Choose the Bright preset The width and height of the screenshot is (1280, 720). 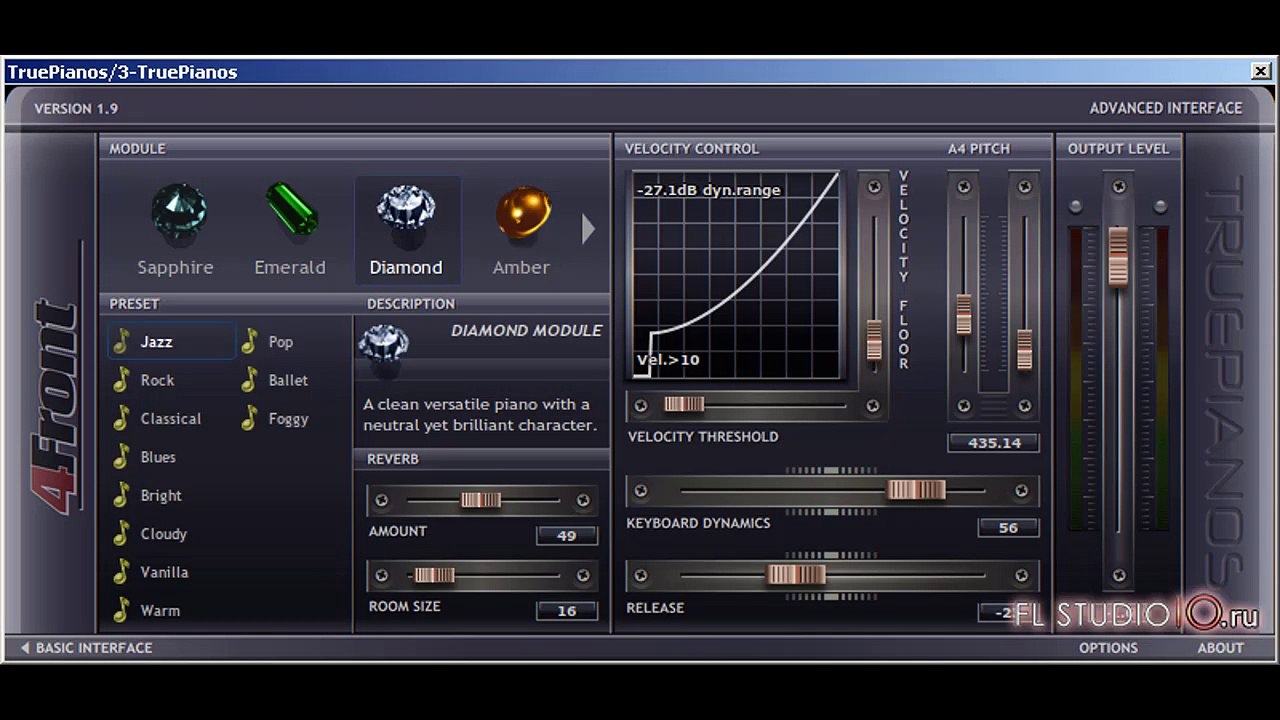pos(161,496)
